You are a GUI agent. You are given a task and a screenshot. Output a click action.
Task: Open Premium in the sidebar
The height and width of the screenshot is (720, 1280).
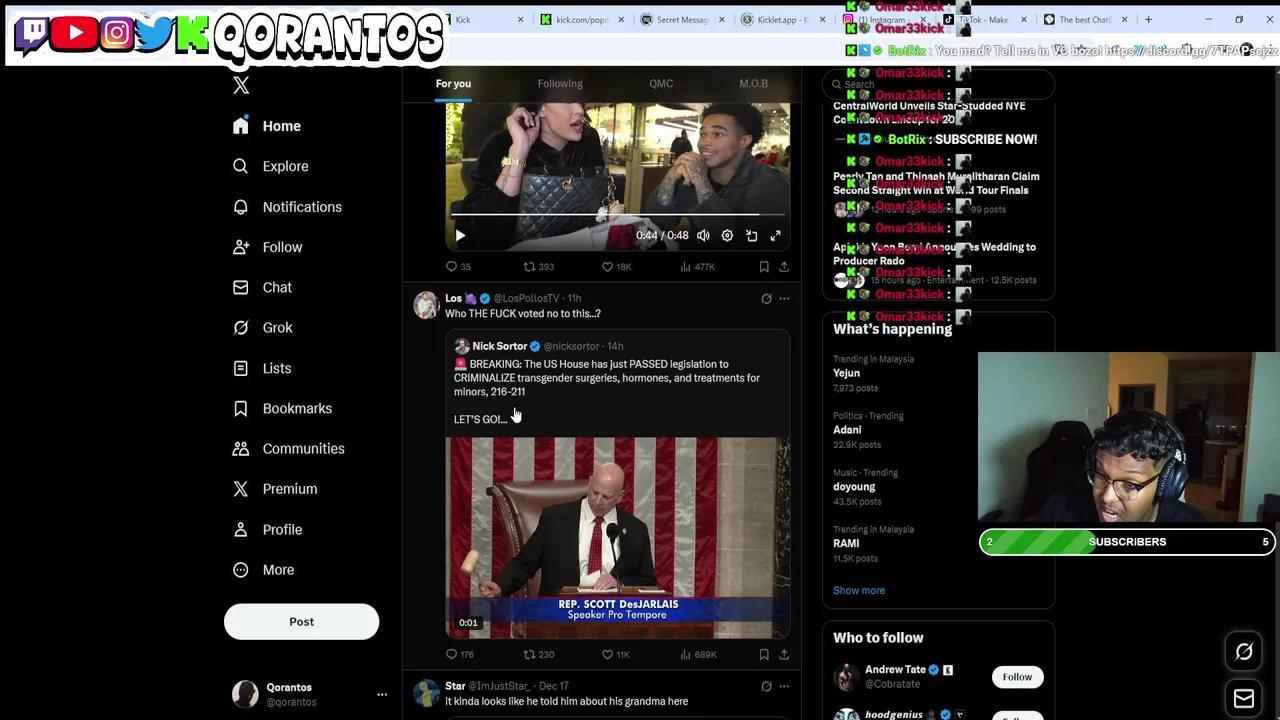[275, 489]
